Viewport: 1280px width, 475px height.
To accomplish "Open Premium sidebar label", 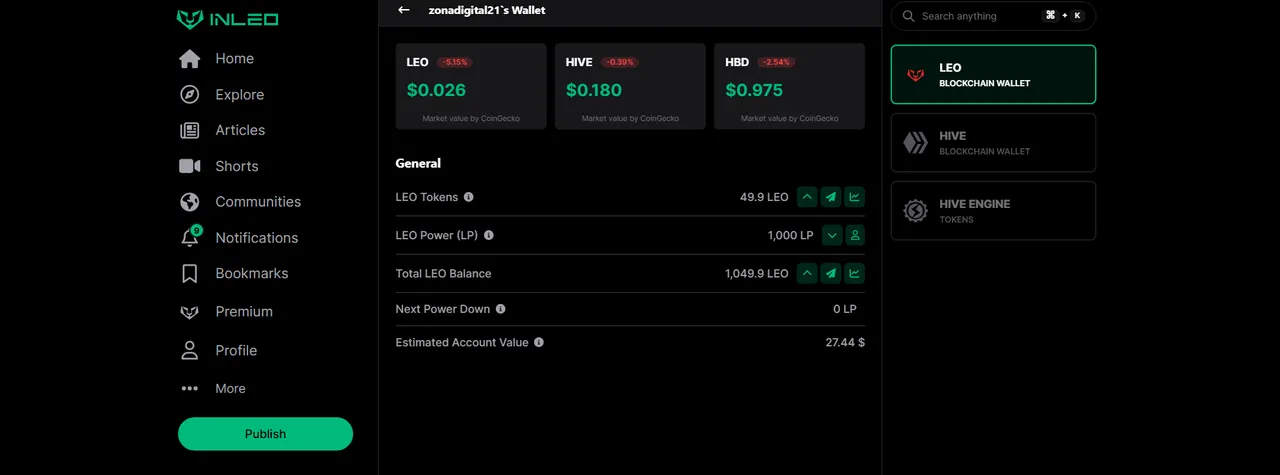I will click(244, 312).
